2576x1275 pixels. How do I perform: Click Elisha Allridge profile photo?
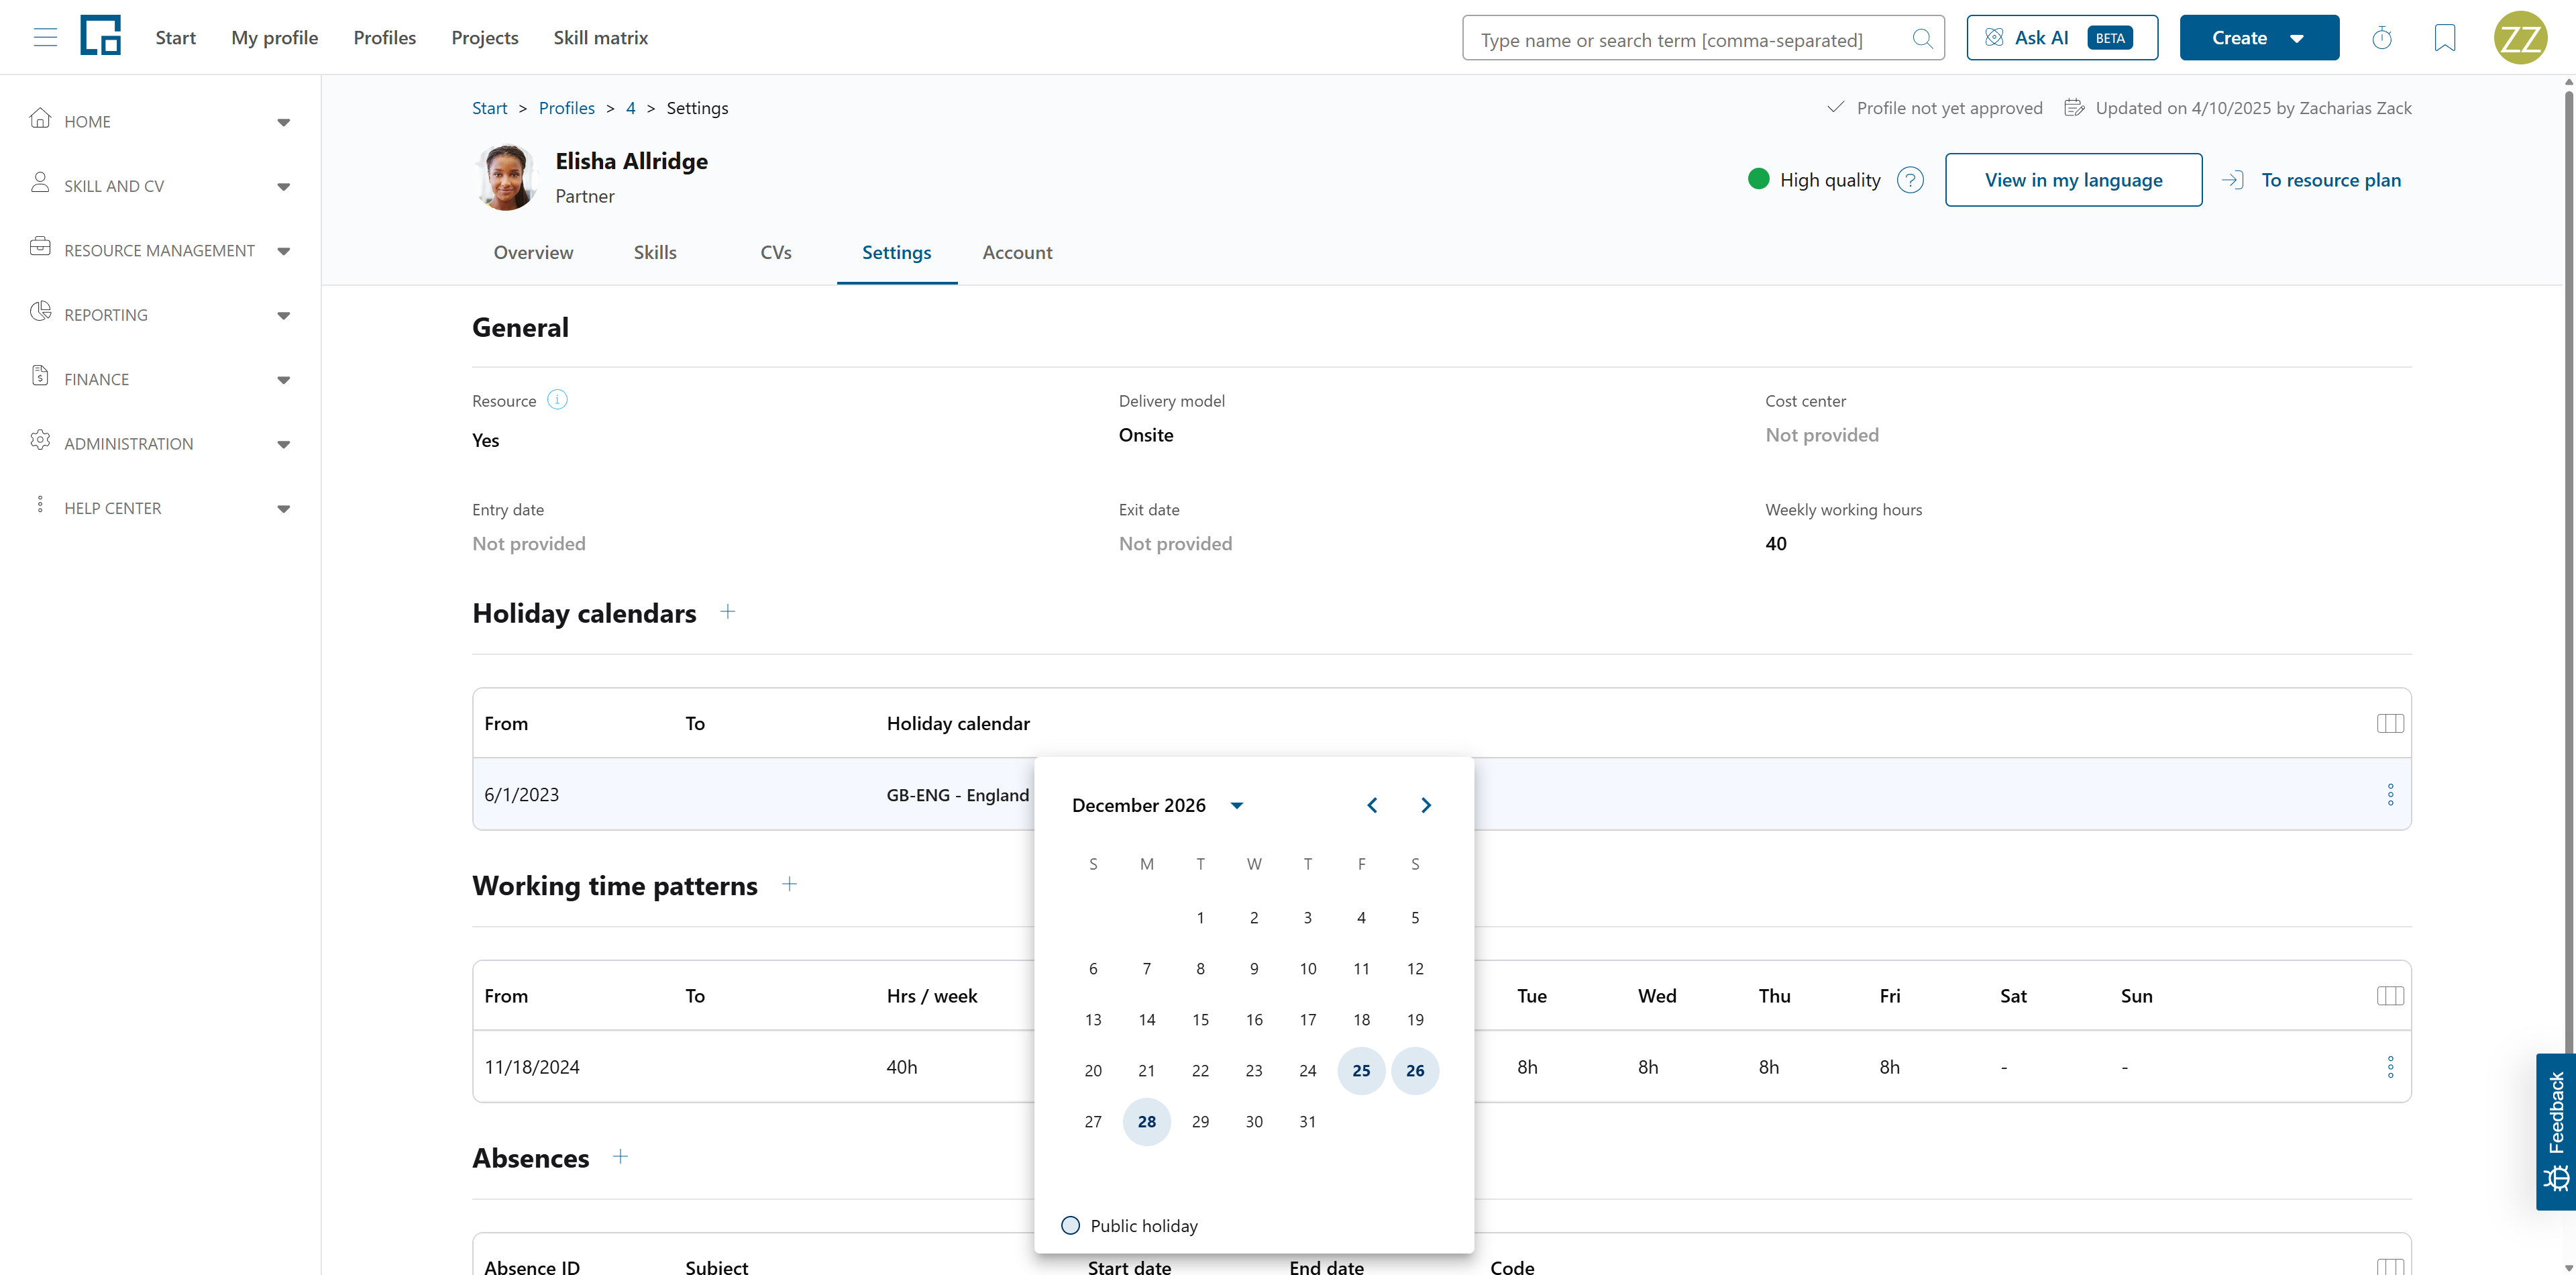click(x=506, y=177)
